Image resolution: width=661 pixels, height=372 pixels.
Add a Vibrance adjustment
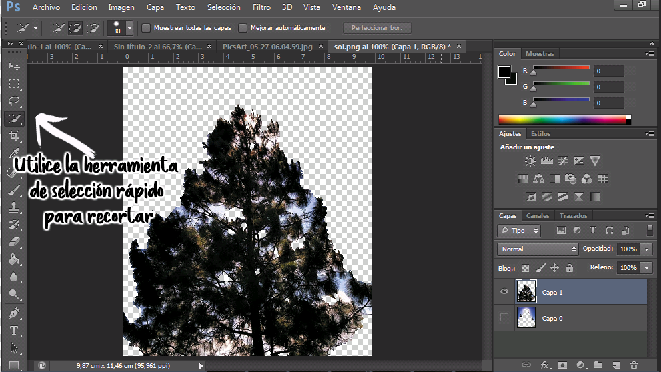point(595,161)
